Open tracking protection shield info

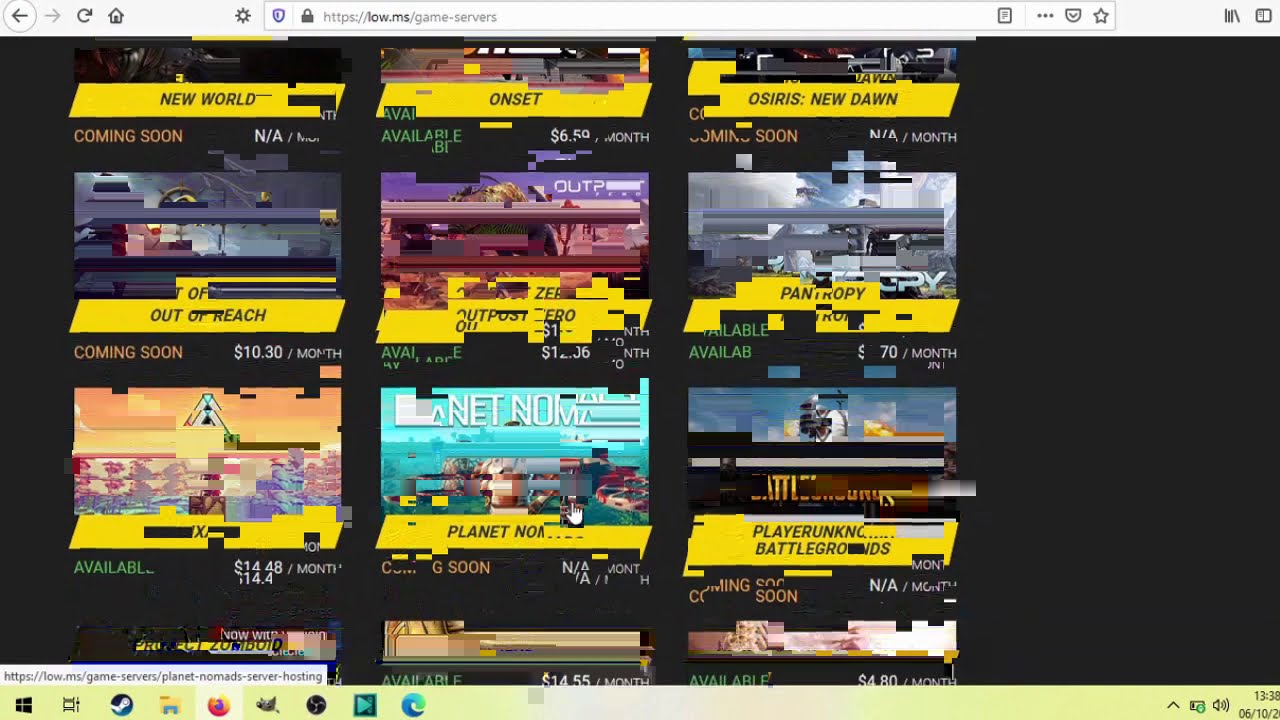(x=279, y=16)
